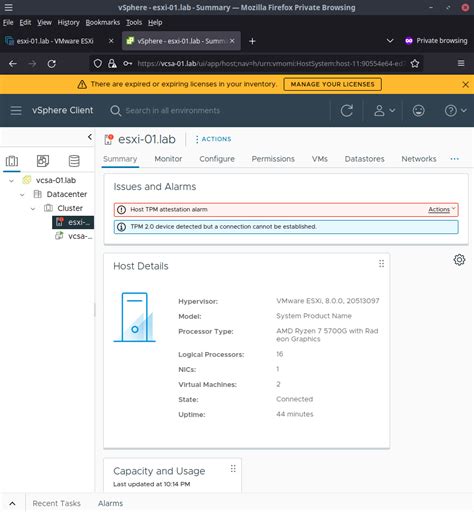The image size is (474, 512).
Task: Select the Summary tab
Action: (120, 159)
